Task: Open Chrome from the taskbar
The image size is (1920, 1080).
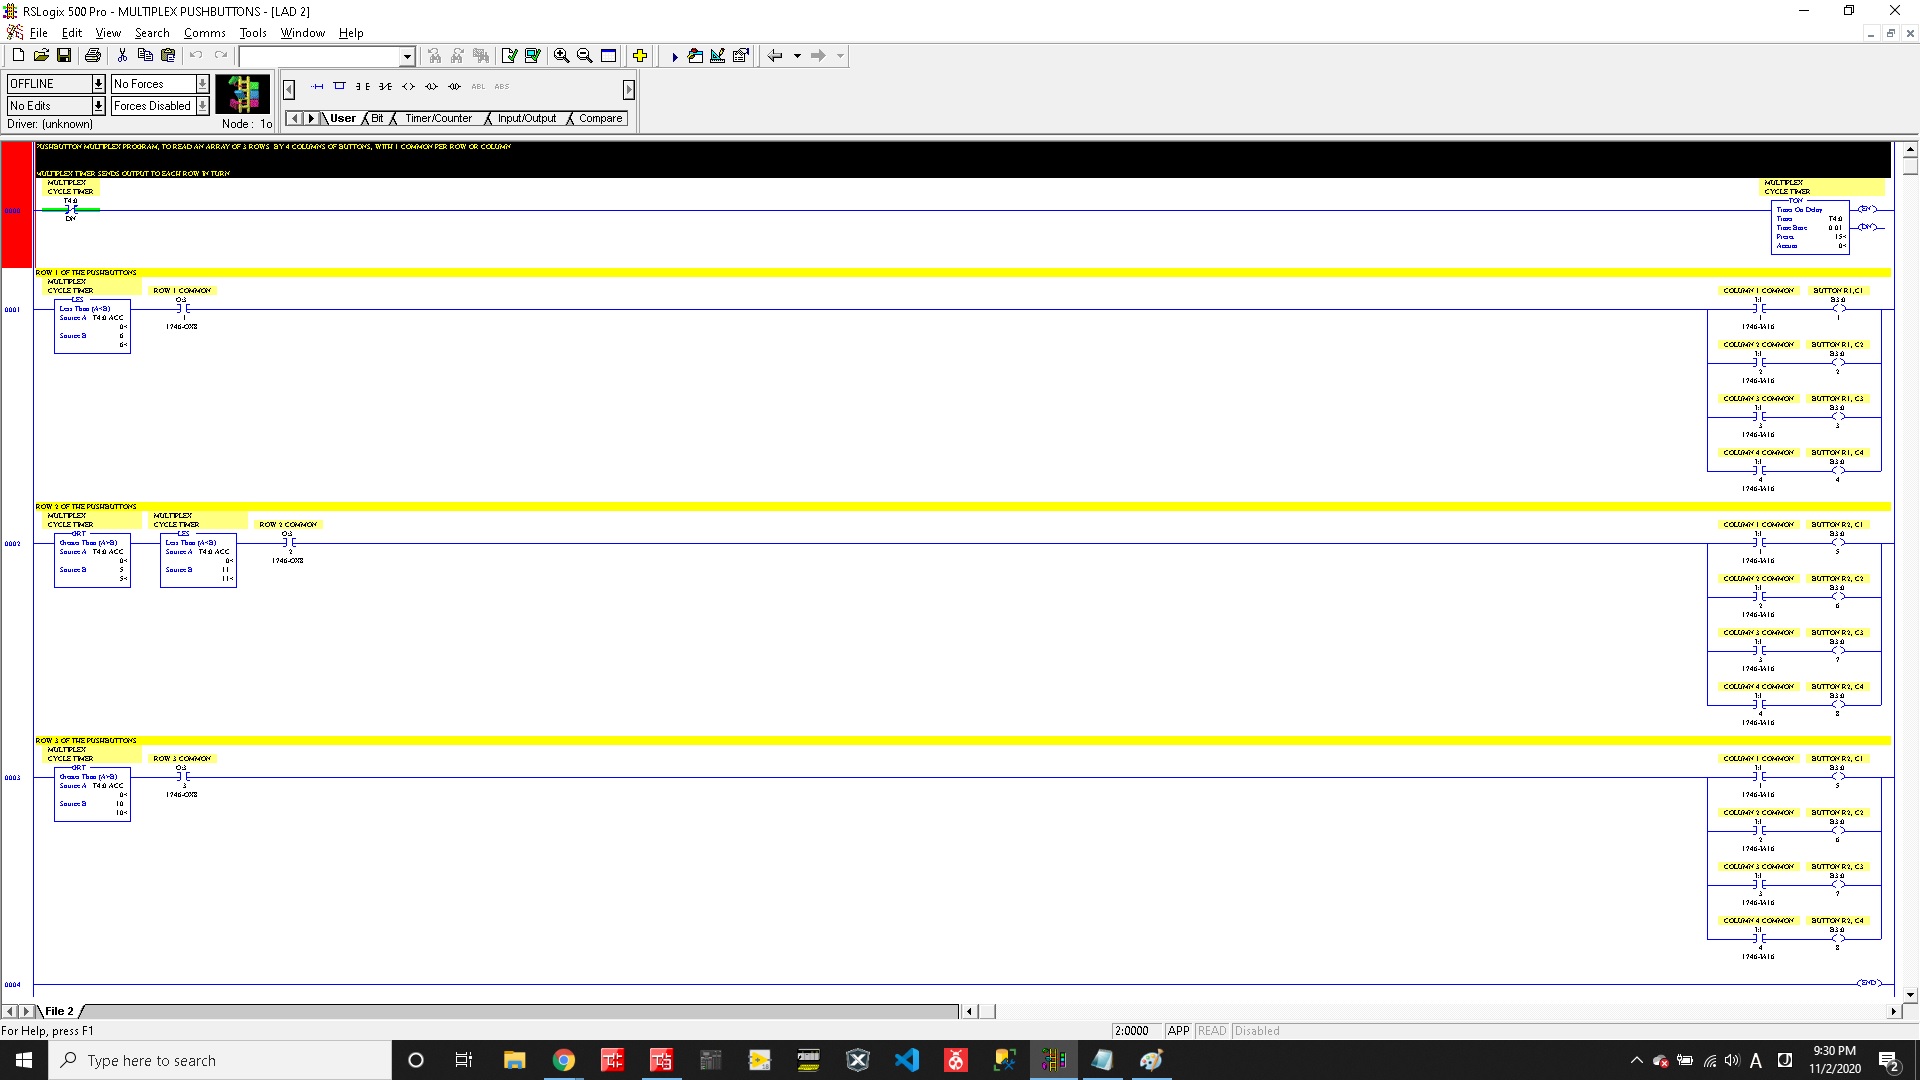Action: 564,1060
